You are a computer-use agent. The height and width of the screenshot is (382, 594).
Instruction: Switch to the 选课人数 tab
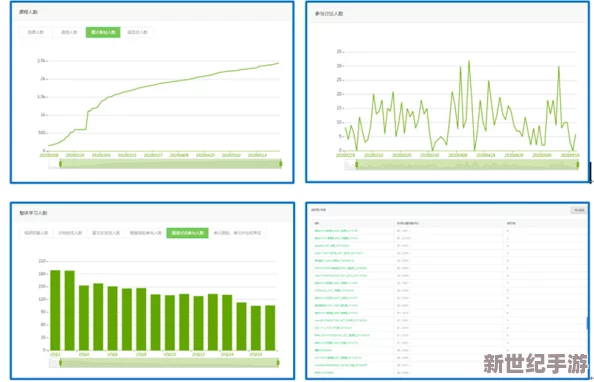point(36,32)
